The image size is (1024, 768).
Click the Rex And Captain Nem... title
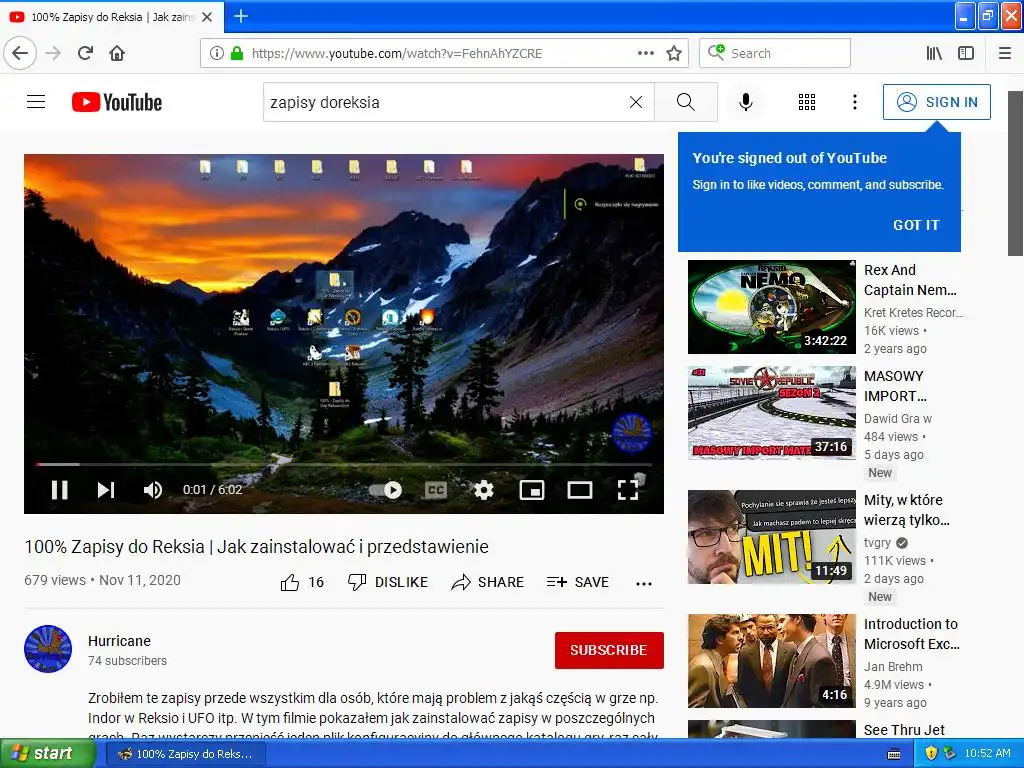pos(910,280)
